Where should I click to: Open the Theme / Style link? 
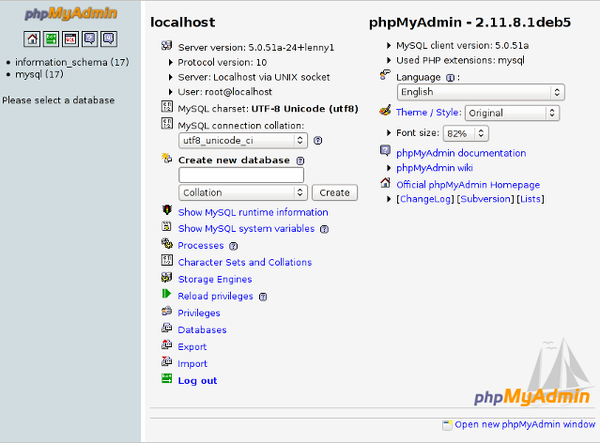click(x=429, y=112)
